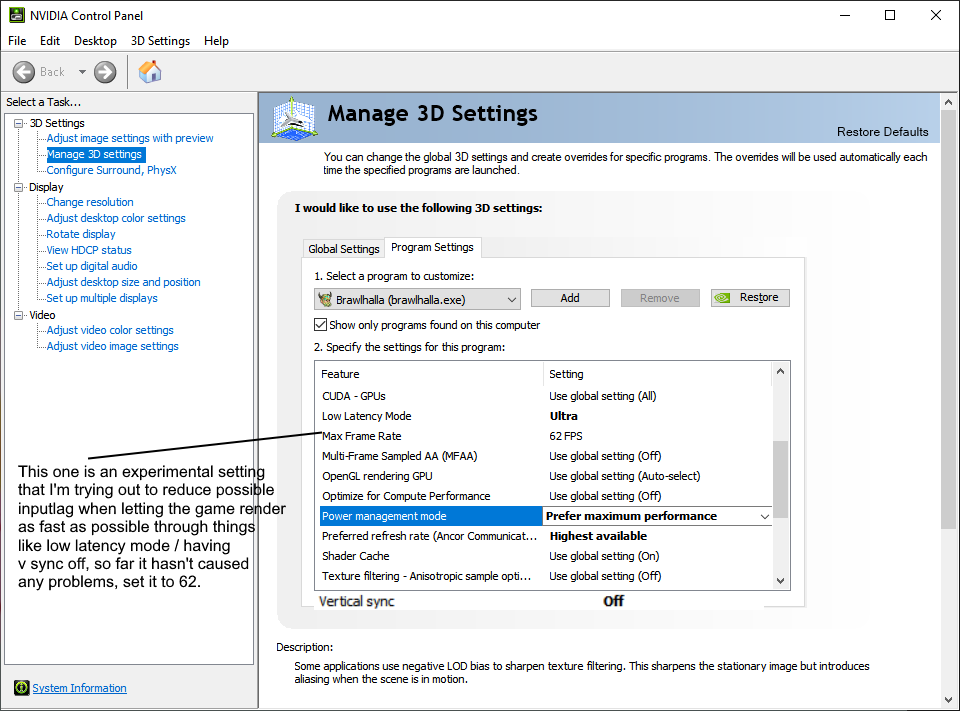The image size is (960, 711).
Task: Click the Back arrow icon
Action: click(24, 72)
